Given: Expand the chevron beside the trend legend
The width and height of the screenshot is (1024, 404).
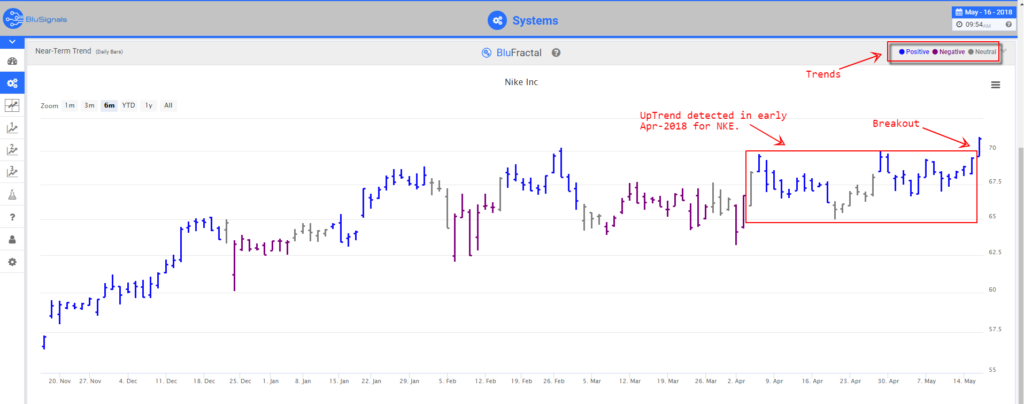Looking at the screenshot, I should pyautogui.click(x=1004, y=52).
